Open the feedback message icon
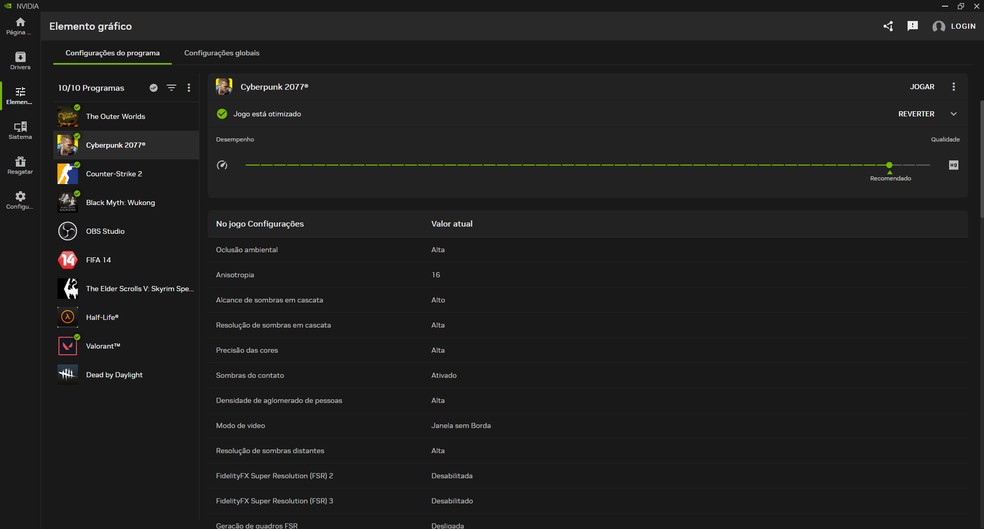The width and height of the screenshot is (984, 529). coord(912,26)
